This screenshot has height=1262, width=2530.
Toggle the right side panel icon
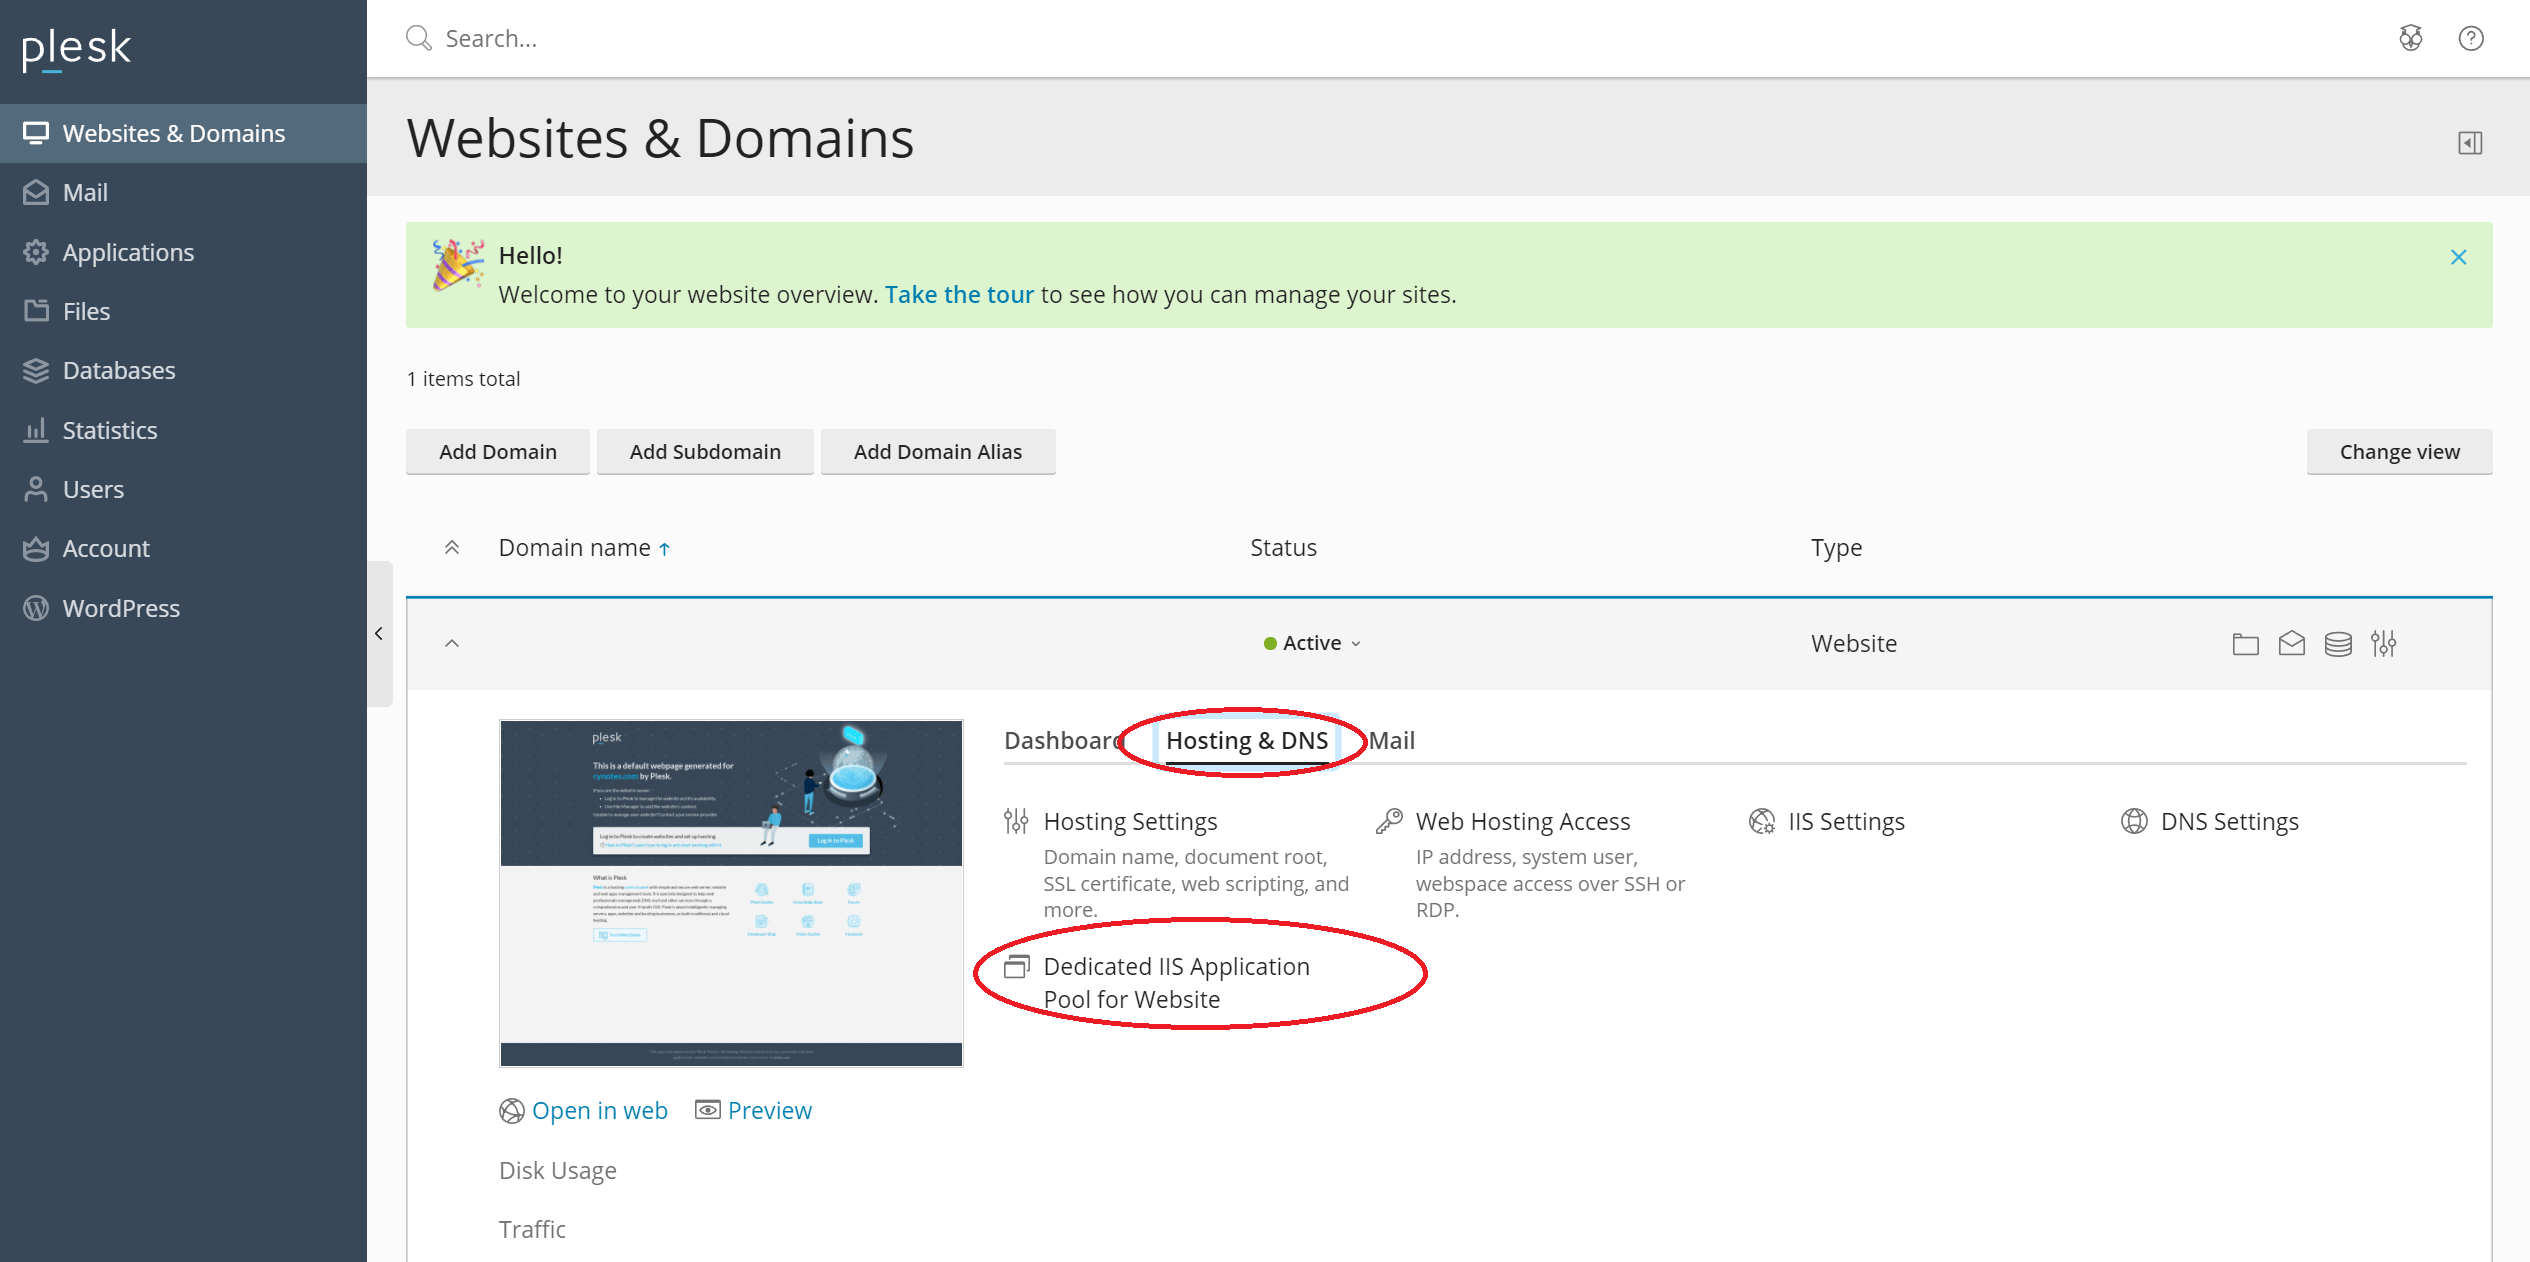tap(2470, 143)
